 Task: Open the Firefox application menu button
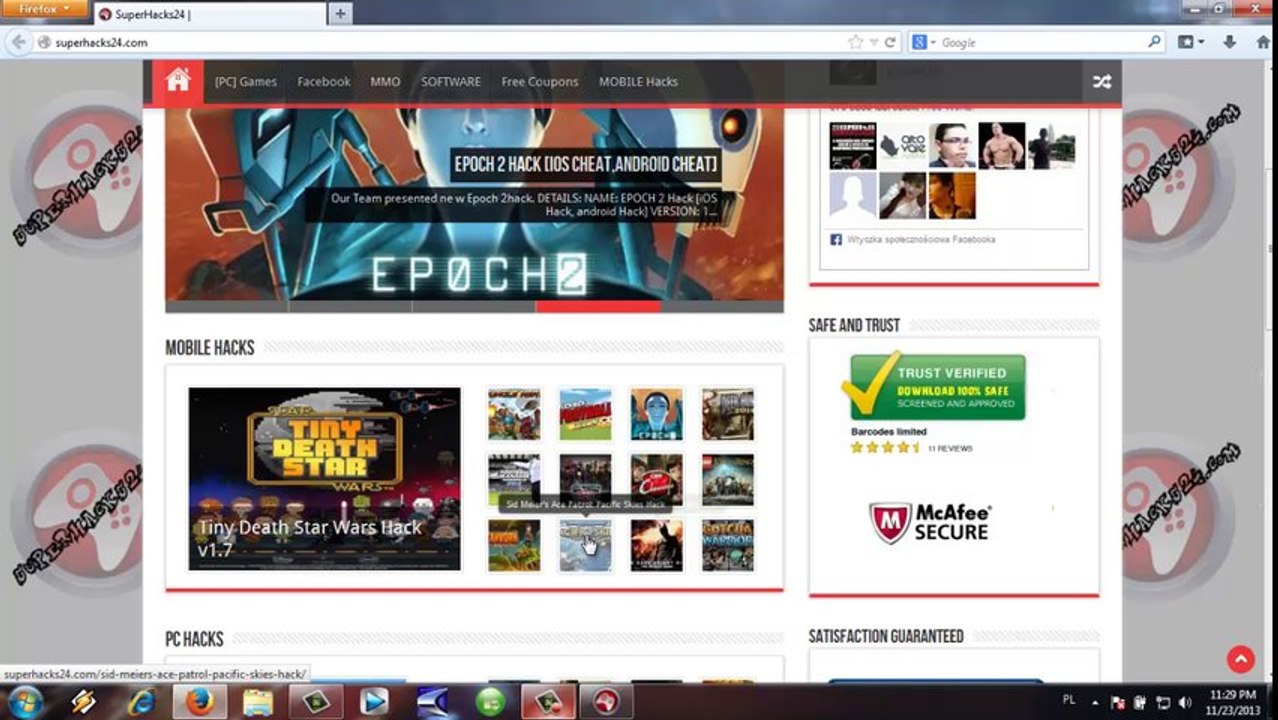click(45, 8)
